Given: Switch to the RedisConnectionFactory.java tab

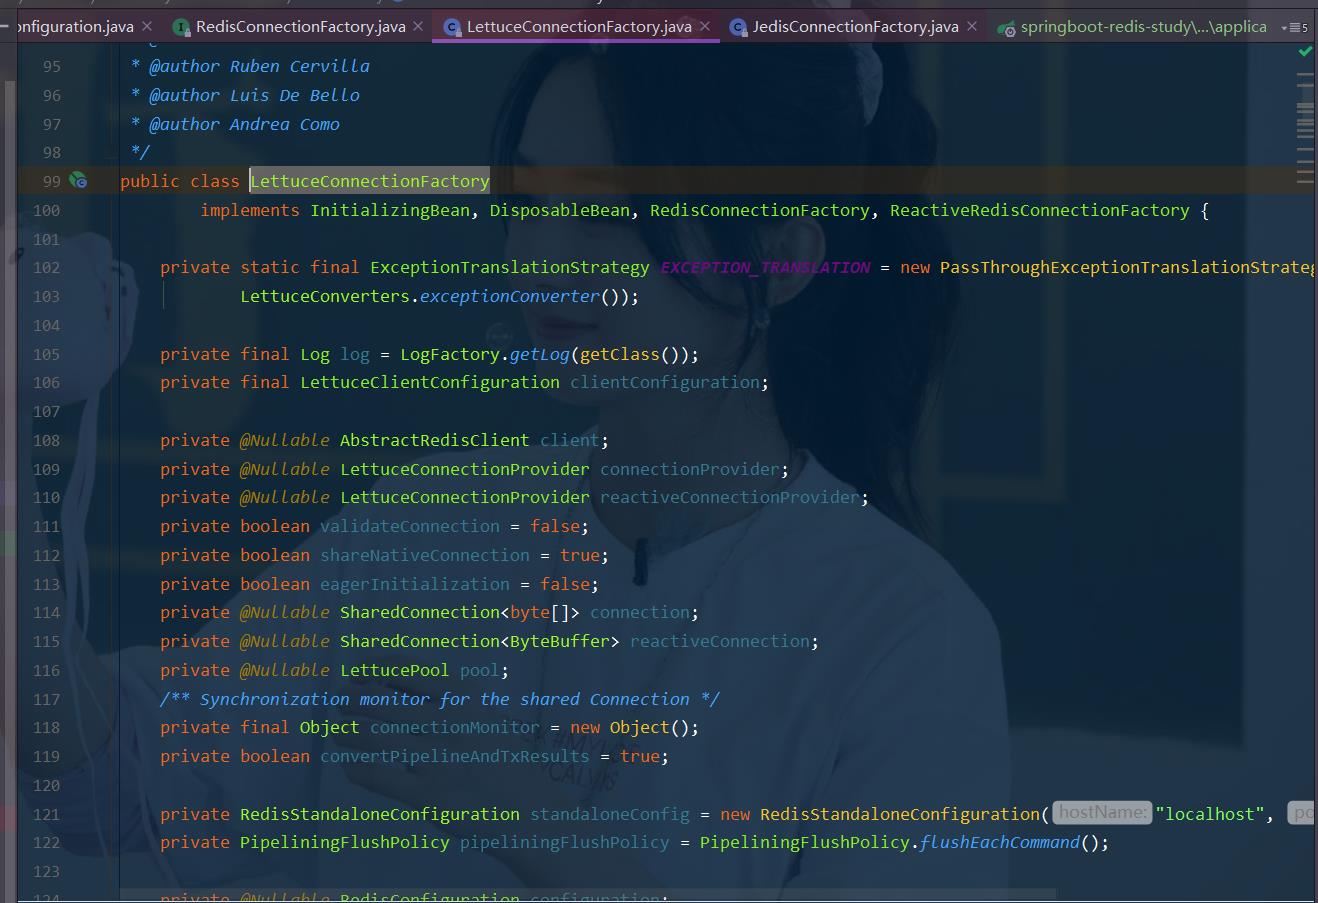Looking at the screenshot, I should point(300,27).
